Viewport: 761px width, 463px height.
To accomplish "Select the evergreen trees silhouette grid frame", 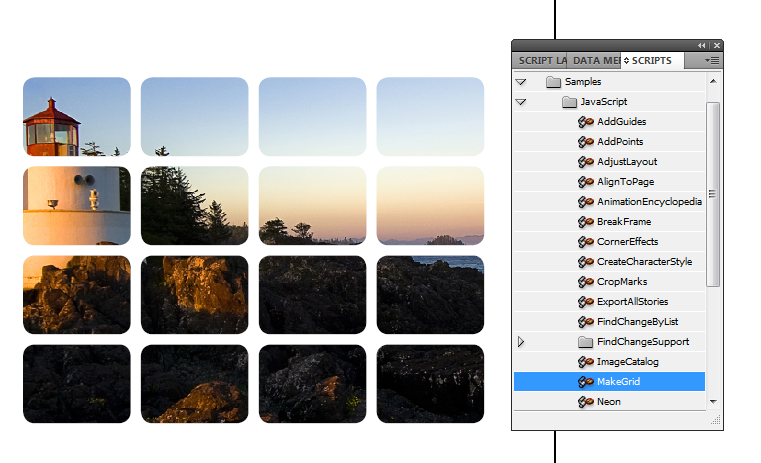I will (x=194, y=205).
